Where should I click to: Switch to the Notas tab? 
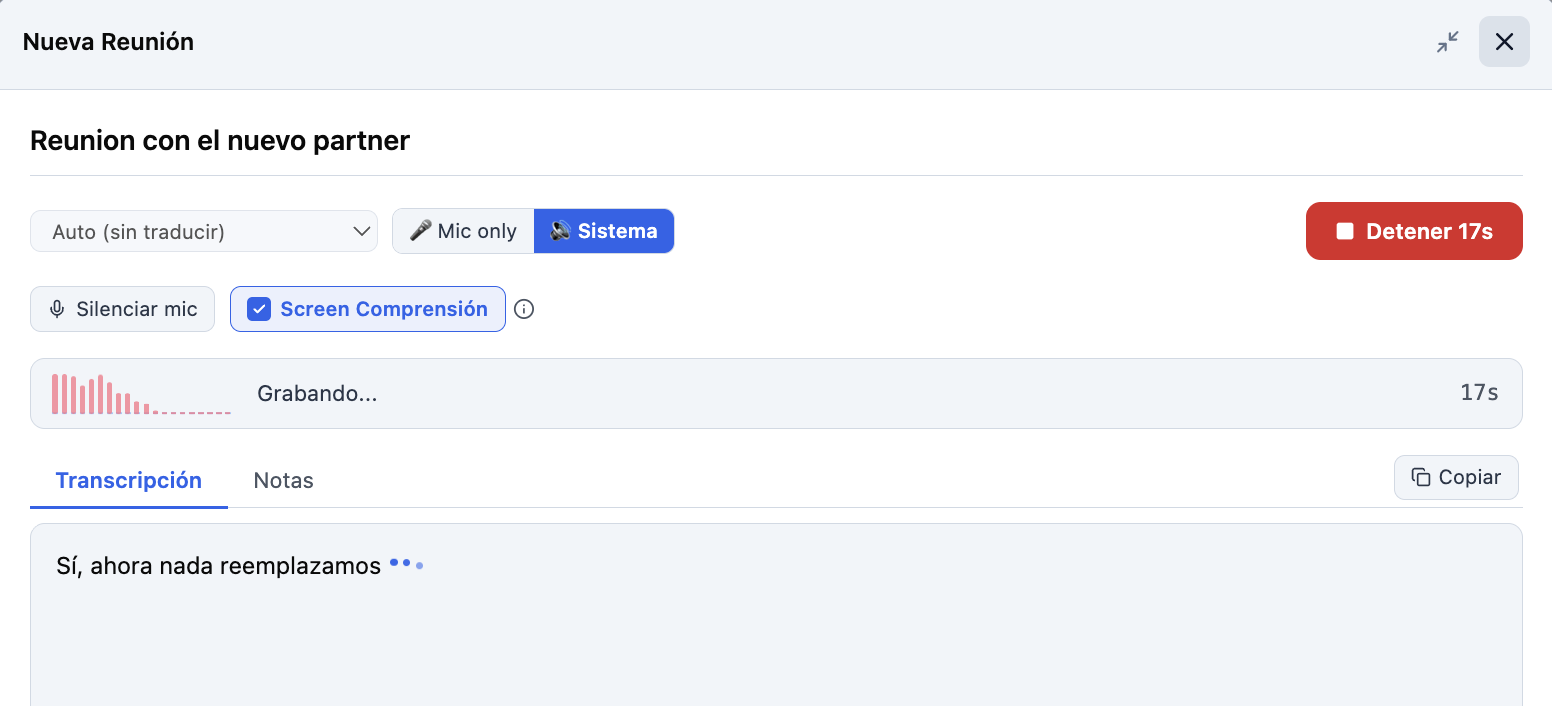(284, 481)
